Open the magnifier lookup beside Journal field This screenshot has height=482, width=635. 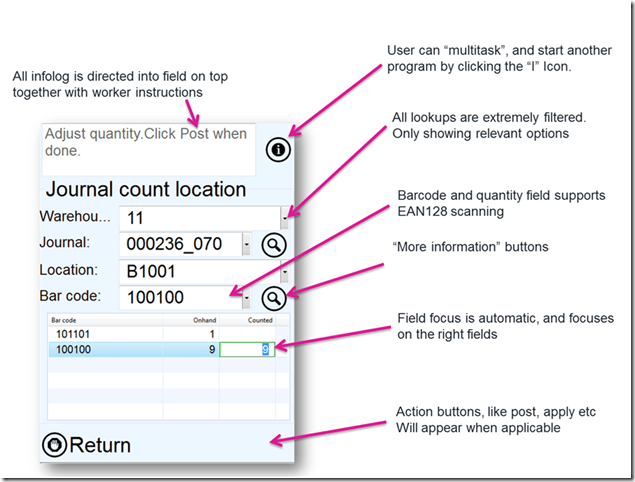coord(273,244)
